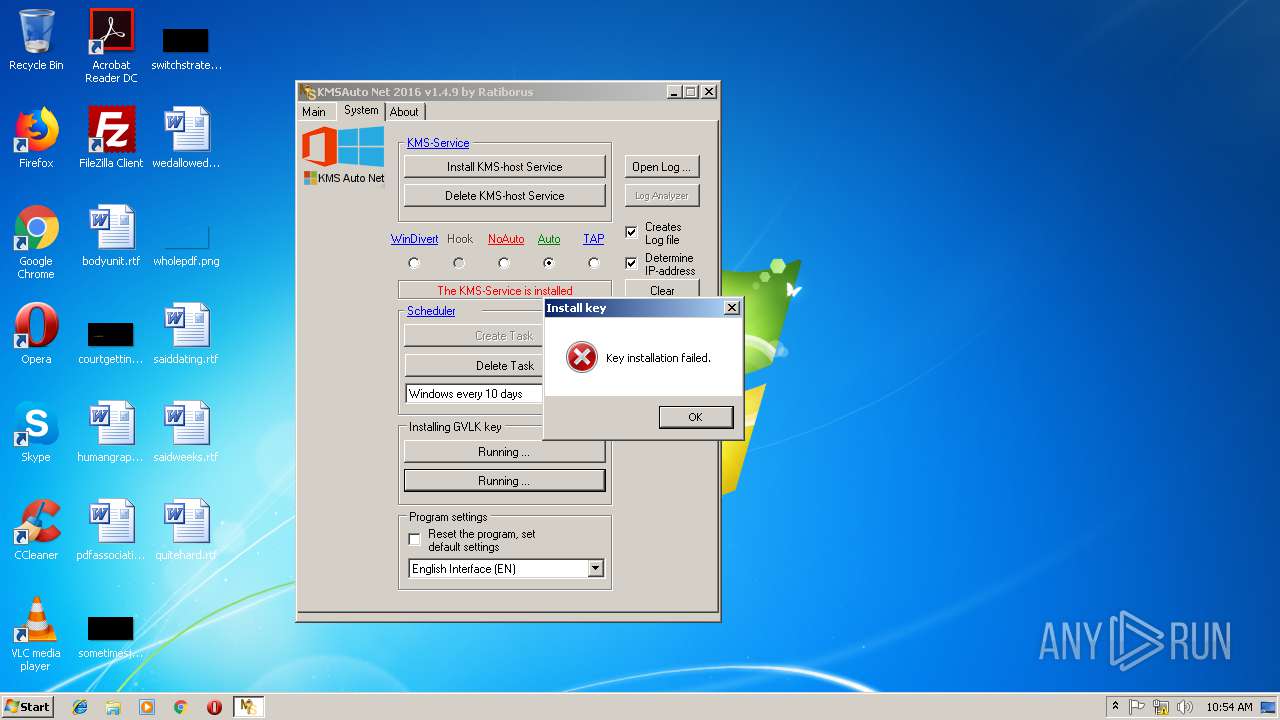Check Reset the program default settings
This screenshot has width=1280, height=720.
pyautogui.click(x=414, y=539)
